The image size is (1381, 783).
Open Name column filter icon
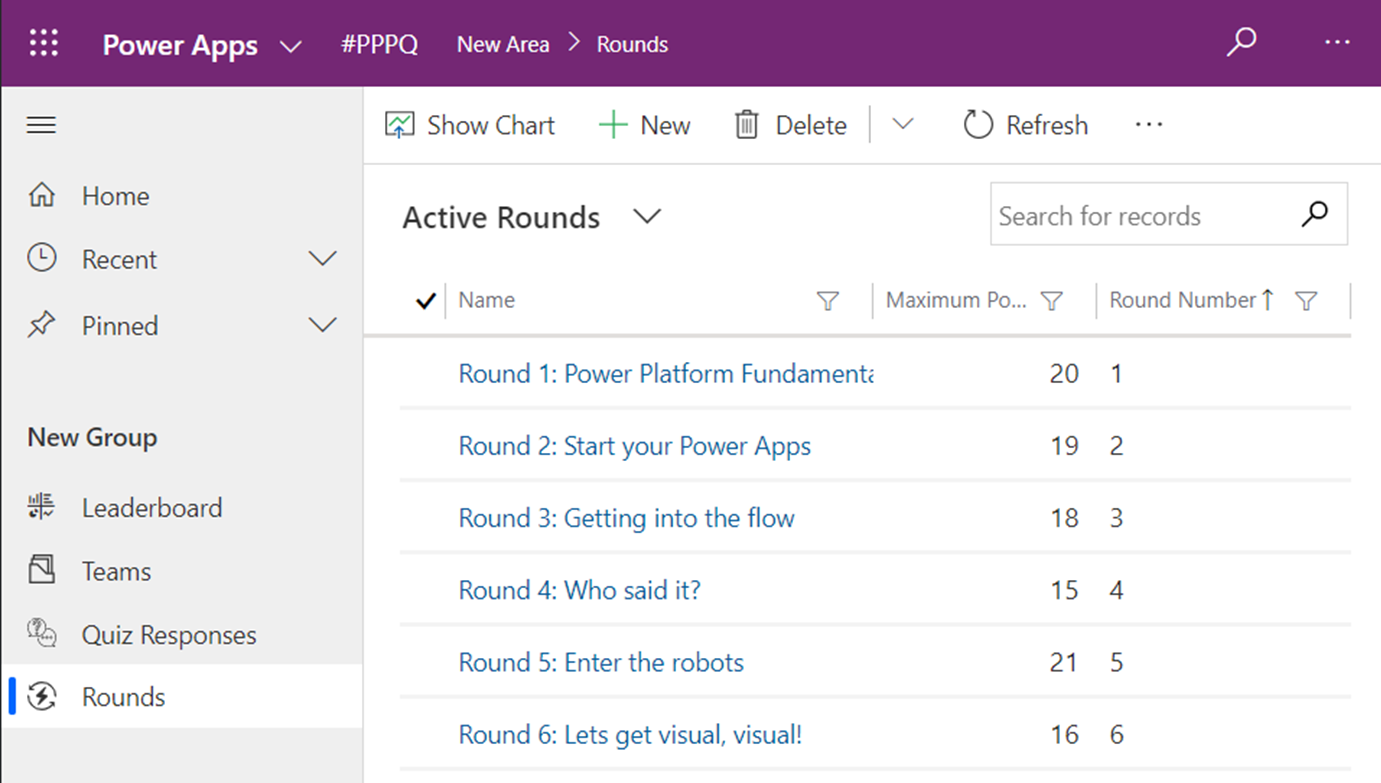click(x=828, y=301)
